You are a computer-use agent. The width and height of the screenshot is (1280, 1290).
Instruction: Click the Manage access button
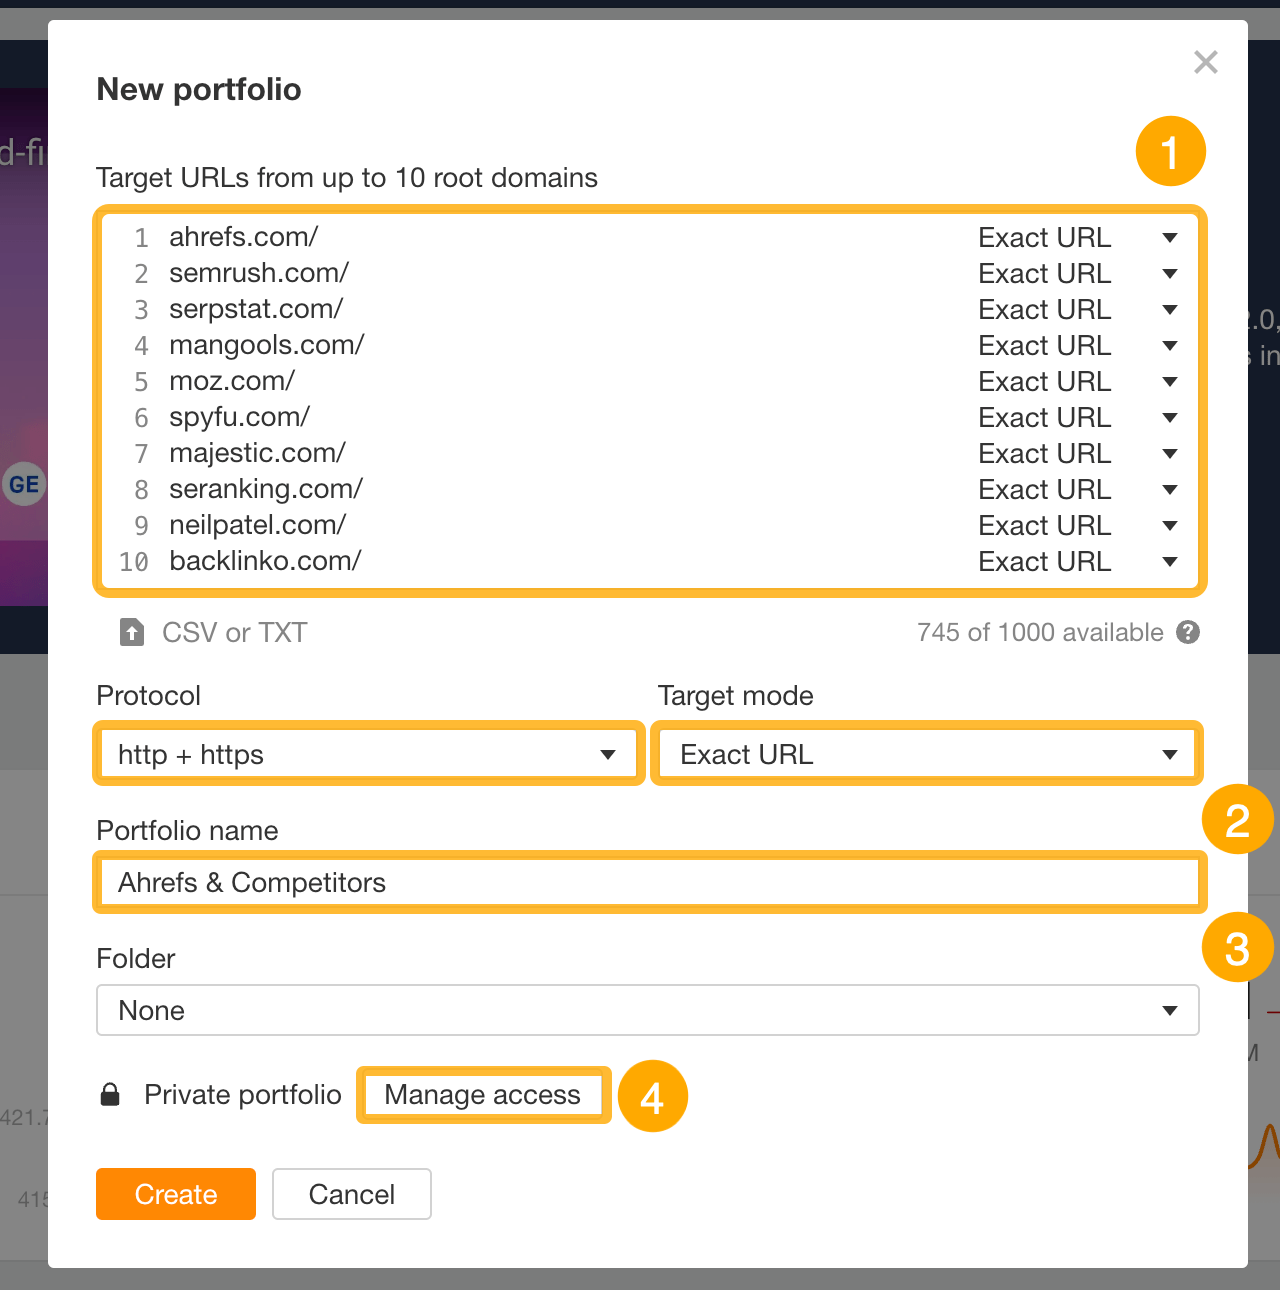[x=483, y=1095]
